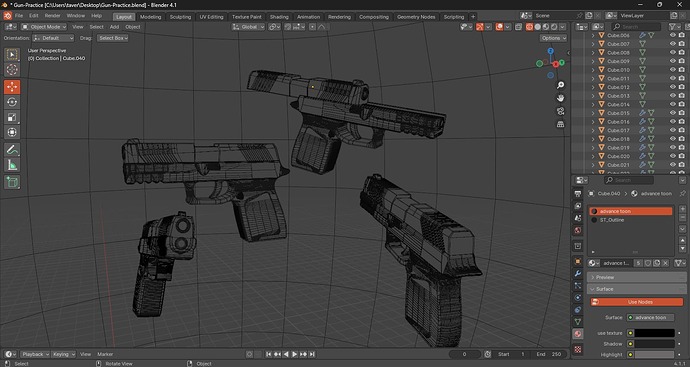This screenshot has width=690, height=367.
Task: Toggle X-ray mode
Action: point(518,27)
